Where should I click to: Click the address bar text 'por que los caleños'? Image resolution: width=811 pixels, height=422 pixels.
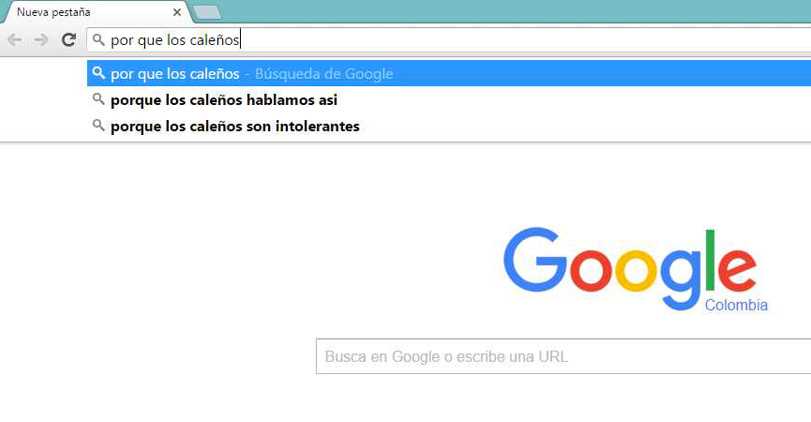pyautogui.click(x=175, y=40)
